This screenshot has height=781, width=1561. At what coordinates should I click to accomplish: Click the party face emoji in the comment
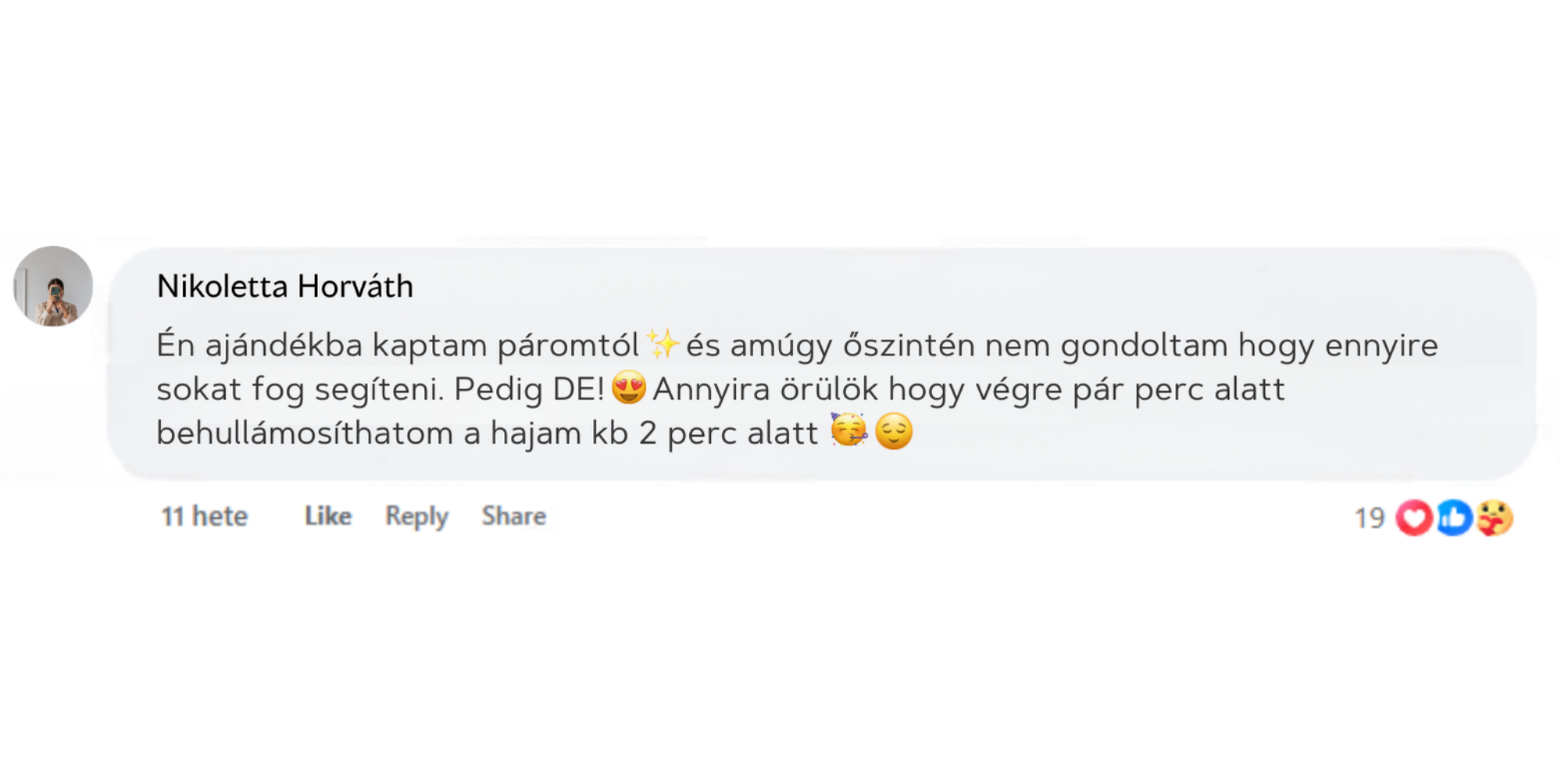click(849, 432)
